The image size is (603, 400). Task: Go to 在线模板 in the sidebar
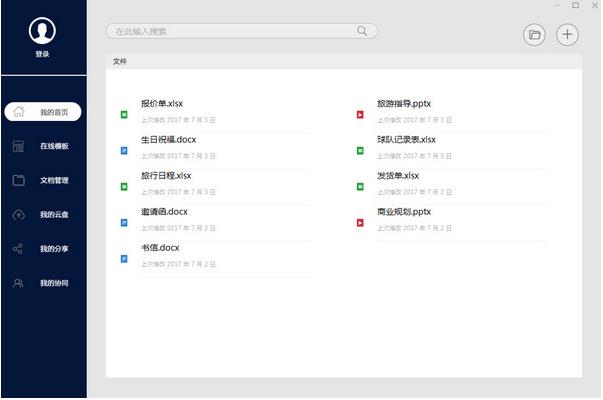(x=54, y=146)
